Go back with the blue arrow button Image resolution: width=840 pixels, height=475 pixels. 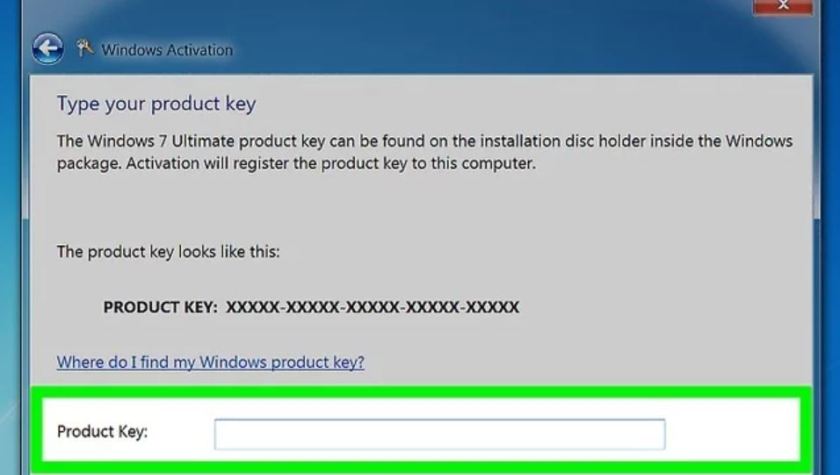click(48, 49)
